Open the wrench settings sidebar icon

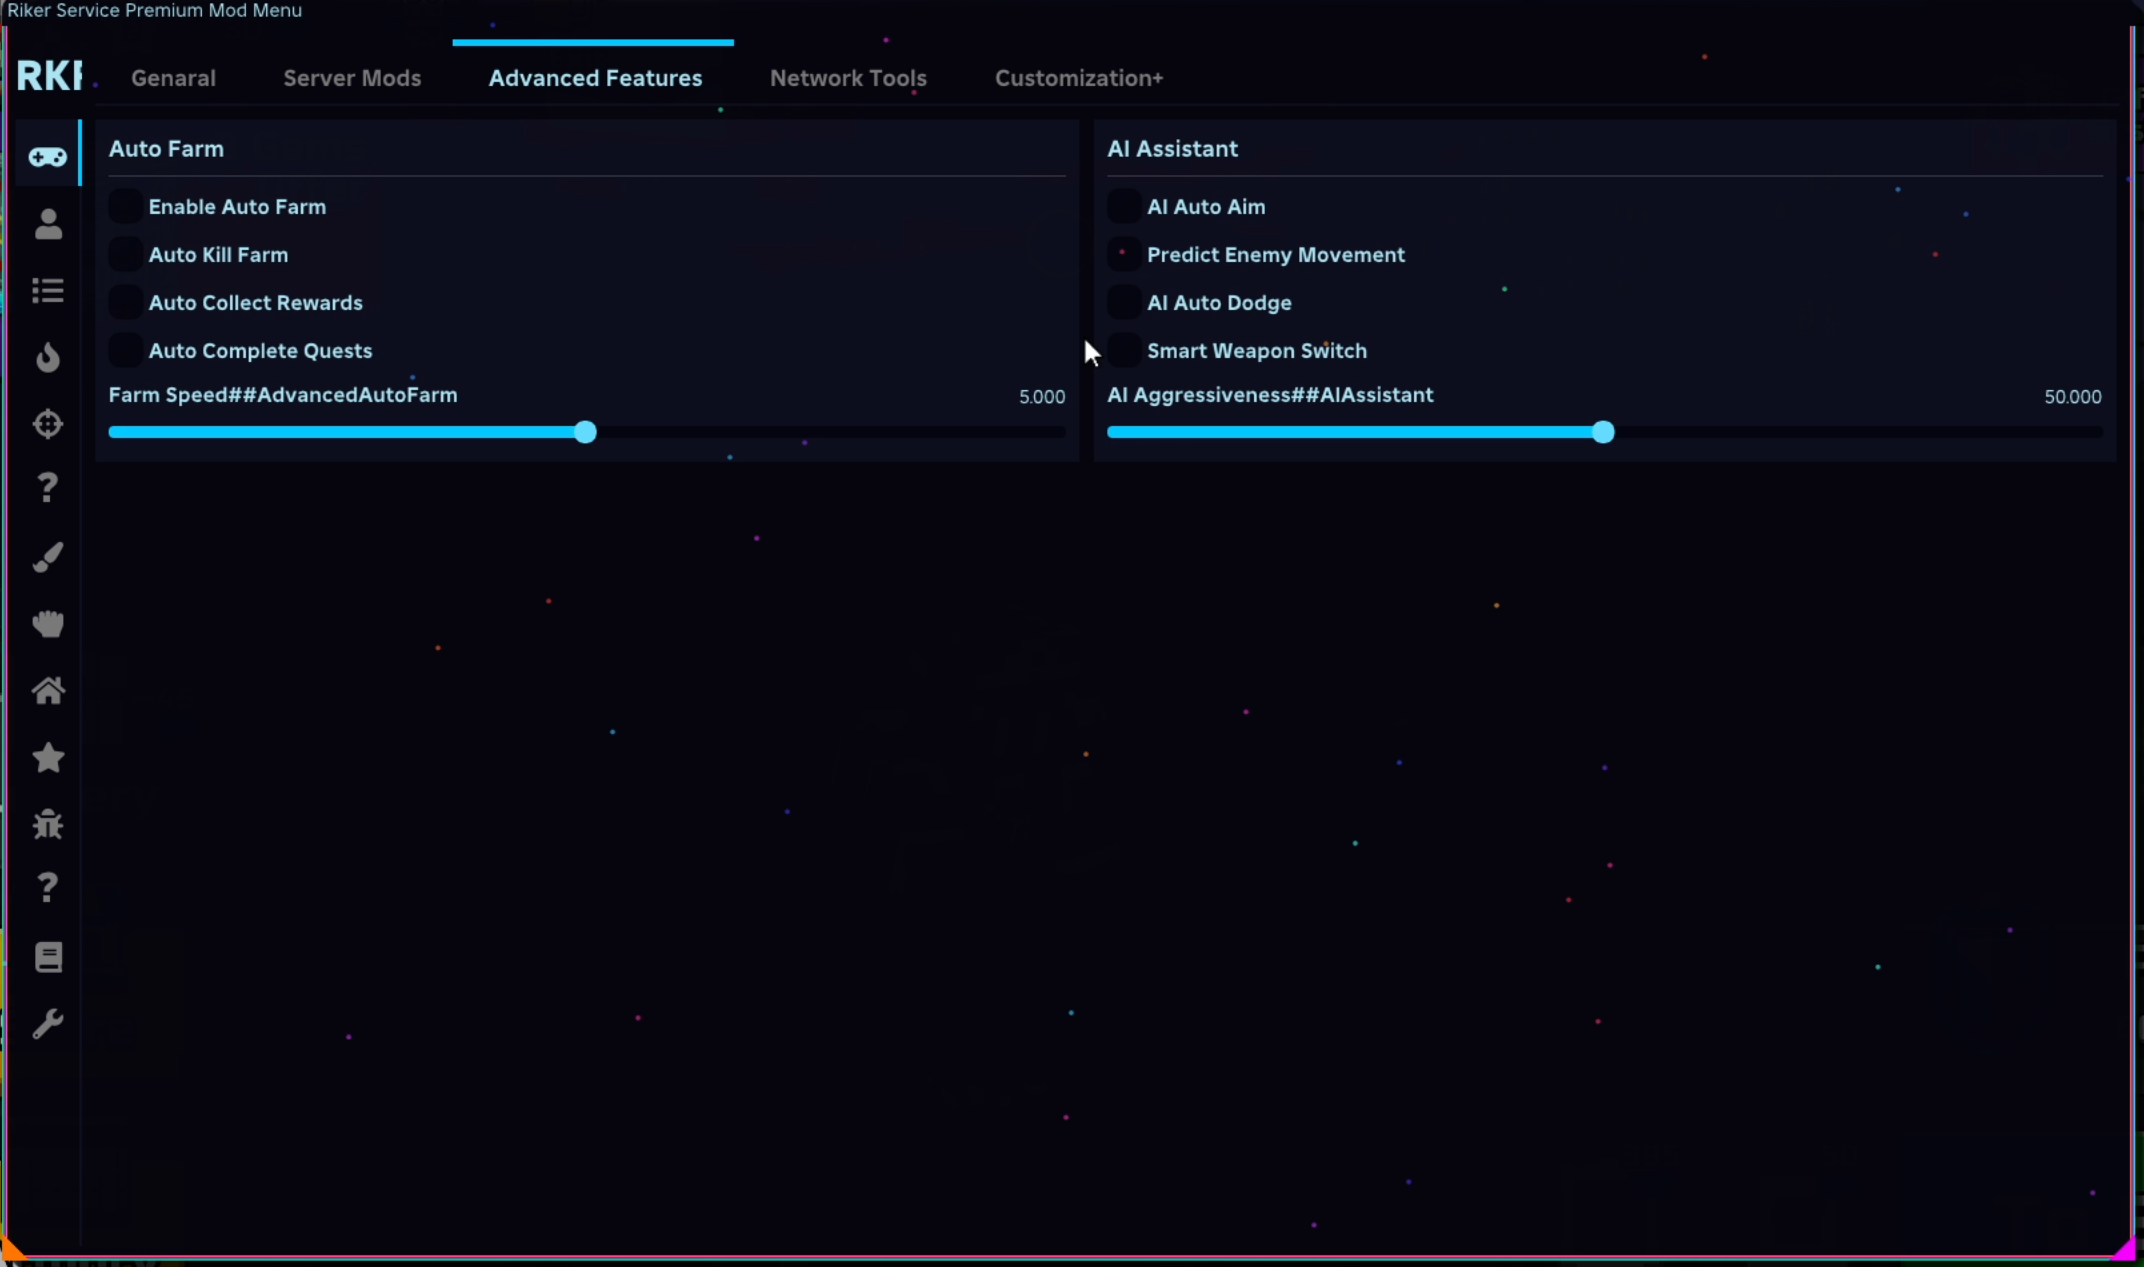click(48, 1024)
